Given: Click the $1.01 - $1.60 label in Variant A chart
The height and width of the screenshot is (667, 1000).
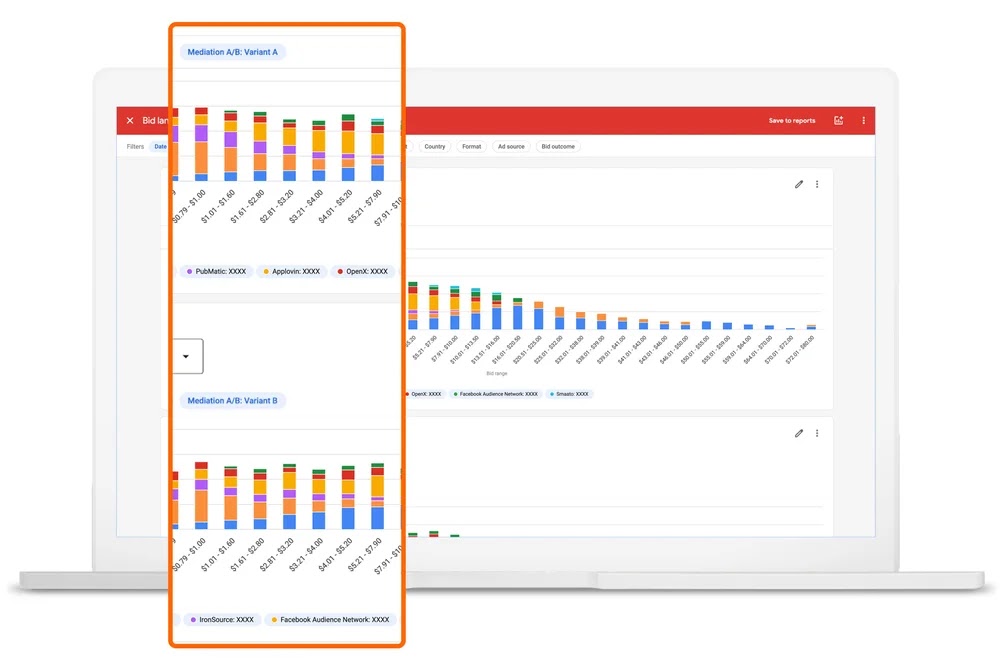Looking at the screenshot, I should click(218, 207).
